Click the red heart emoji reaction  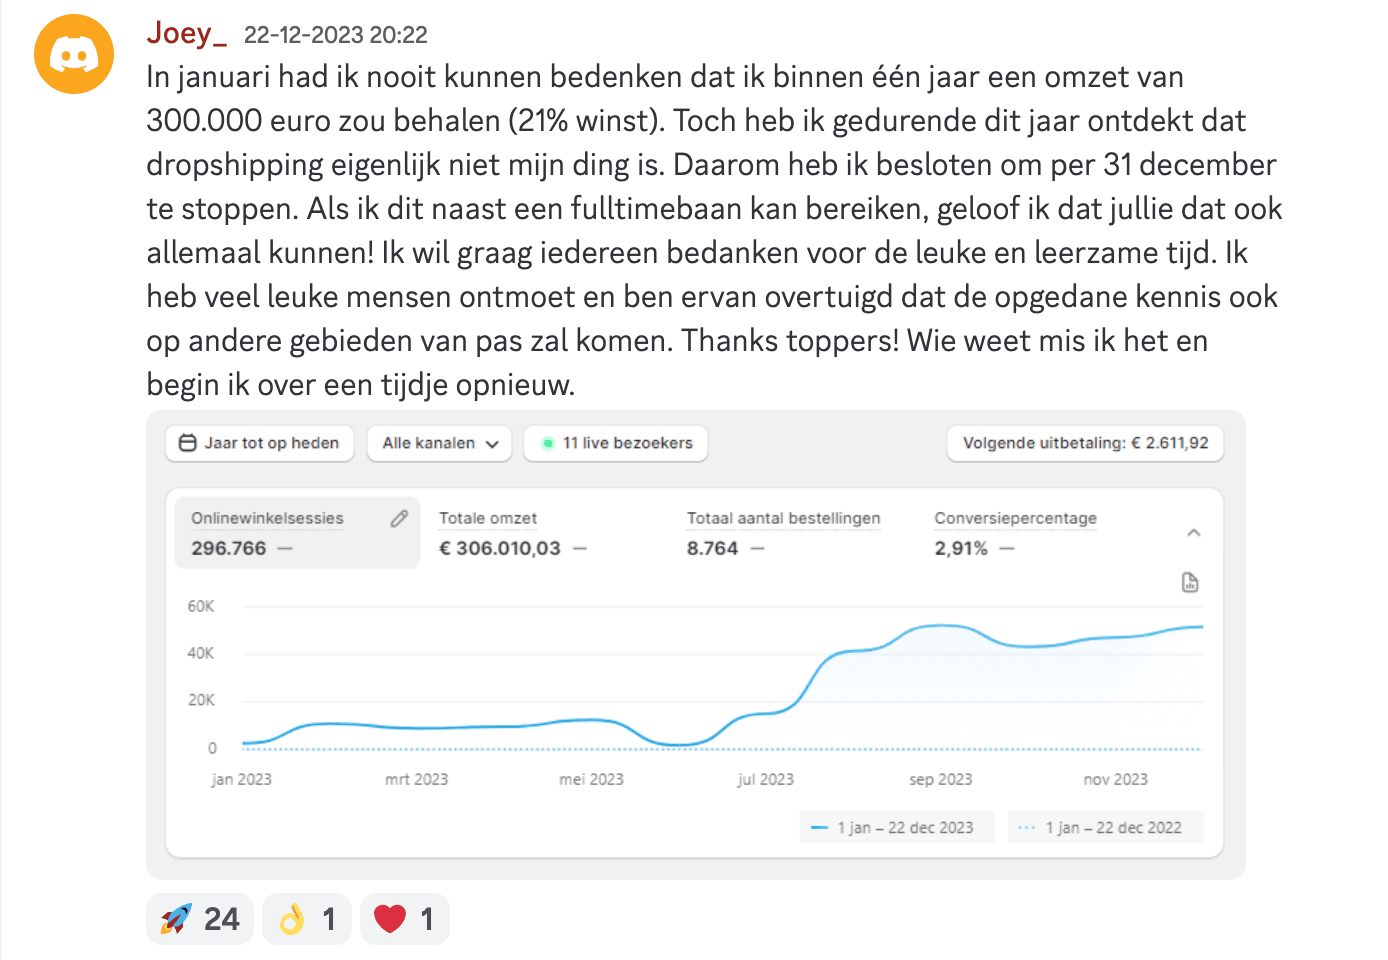coord(404,919)
